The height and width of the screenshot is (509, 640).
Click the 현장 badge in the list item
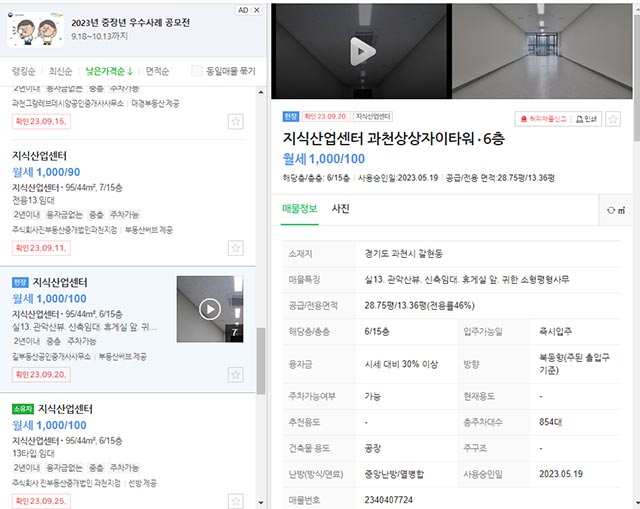pos(20,282)
